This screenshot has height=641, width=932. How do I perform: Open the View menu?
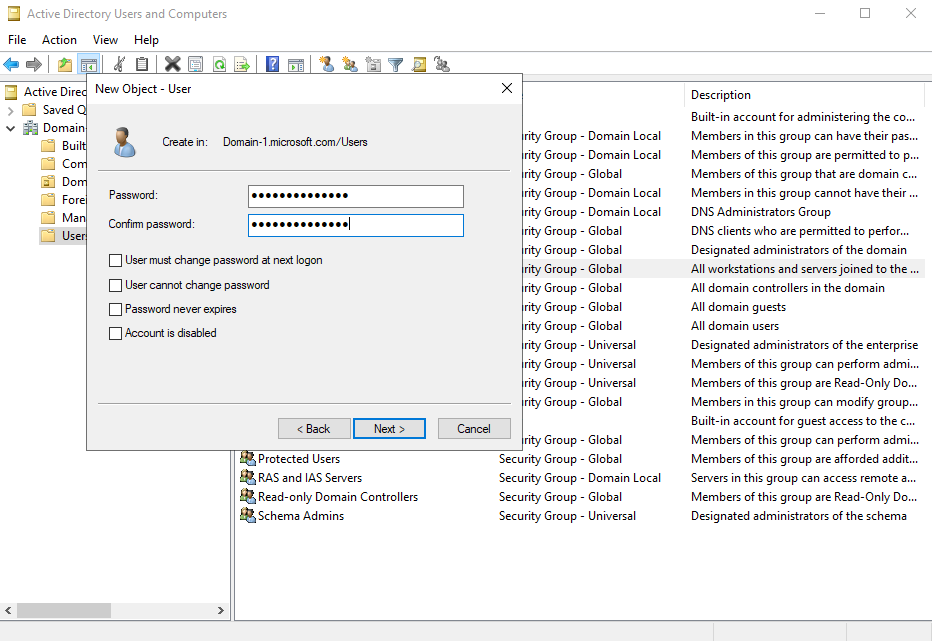click(x=105, y=39)
